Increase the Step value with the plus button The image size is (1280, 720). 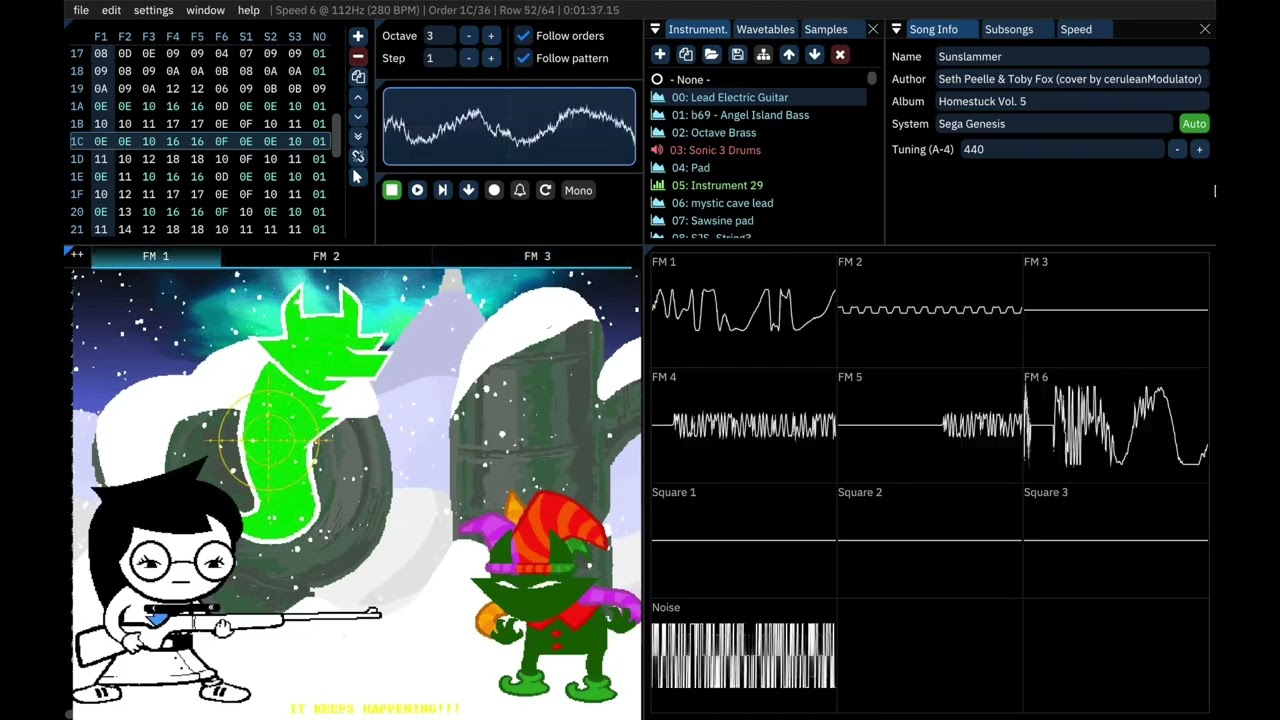click(x=490, y=58)
